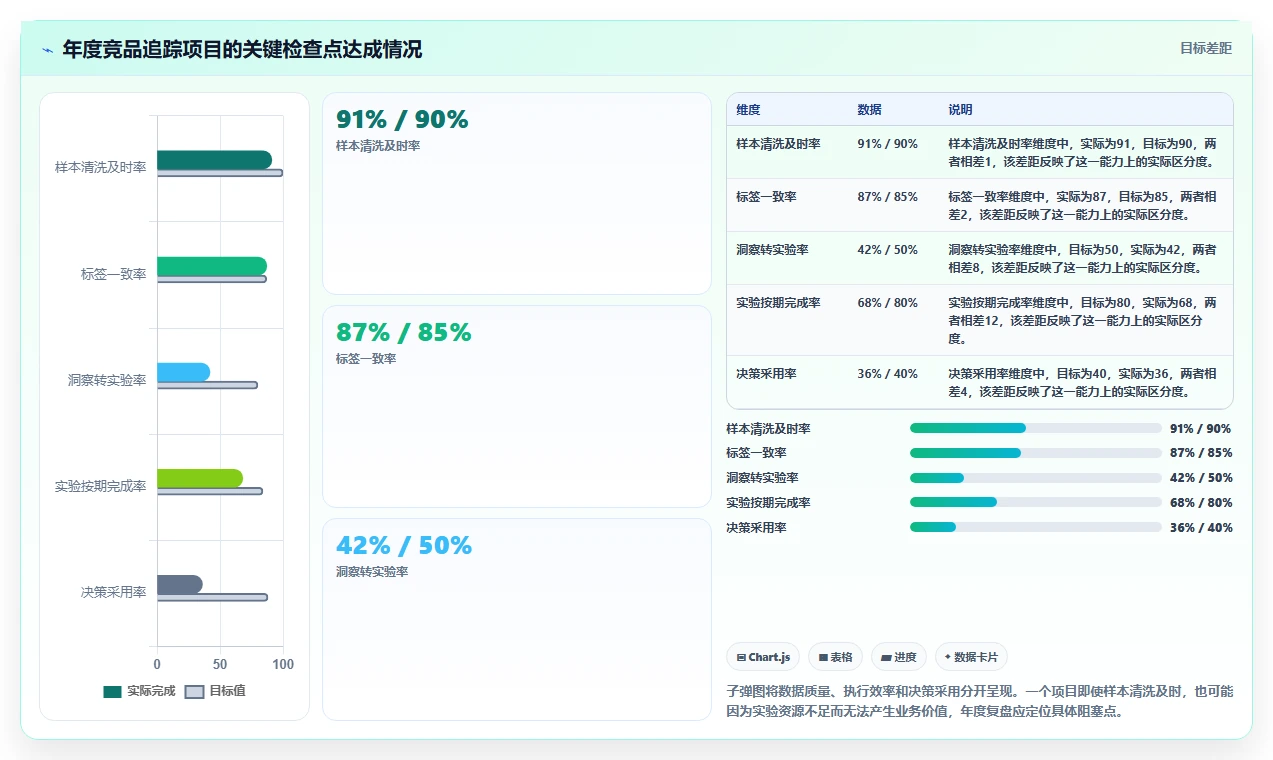Viewport: 1273px width, 760px height.
Task: Click the 决策采用率 target bar in chart
Action: pos(212,597)
